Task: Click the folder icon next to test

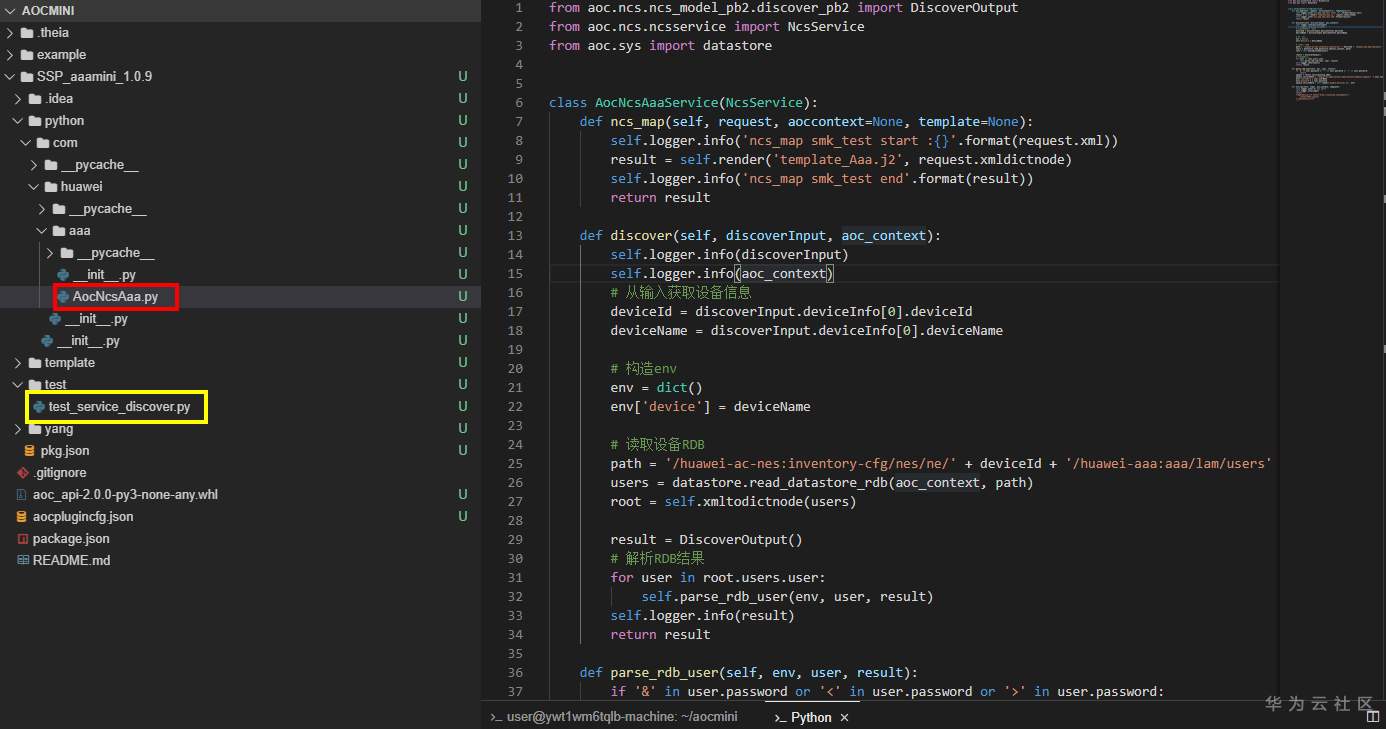Action: point(34,385)
